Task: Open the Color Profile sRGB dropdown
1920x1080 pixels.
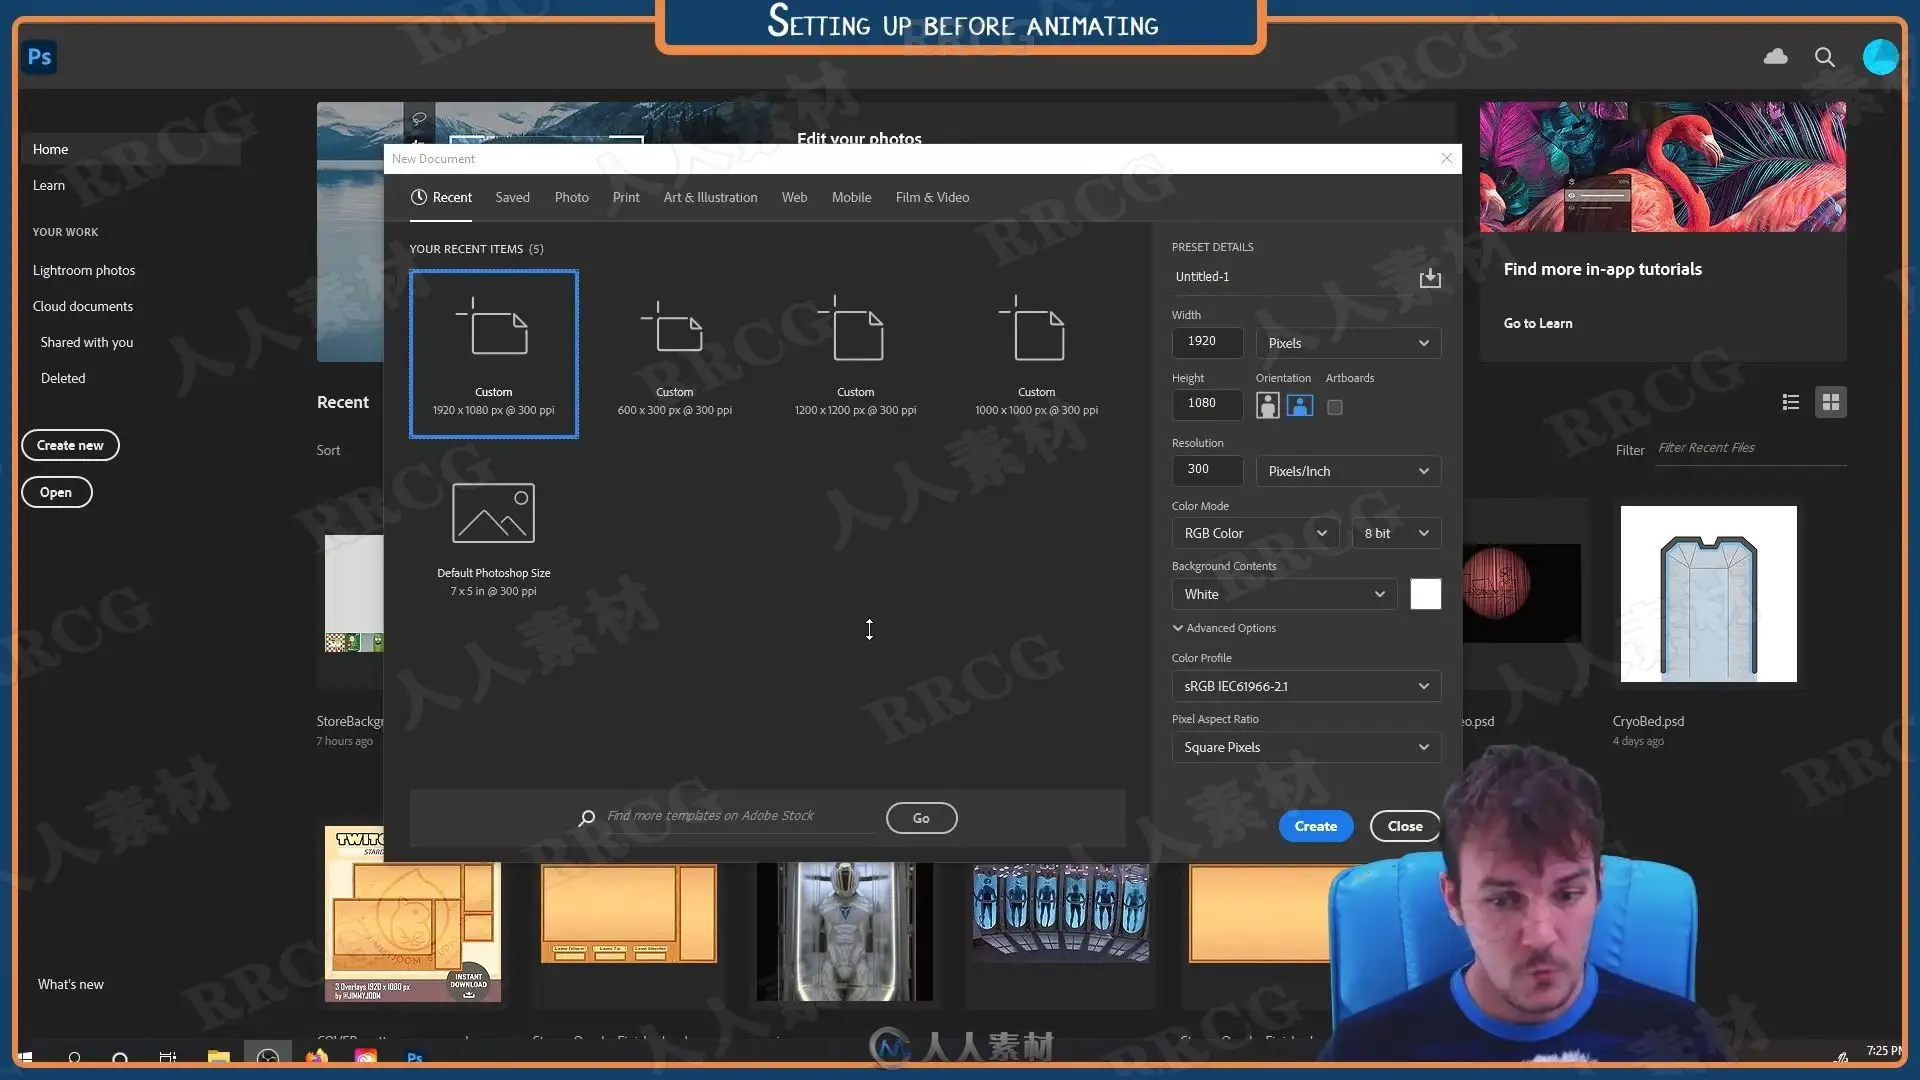Action: point(1306,686)
